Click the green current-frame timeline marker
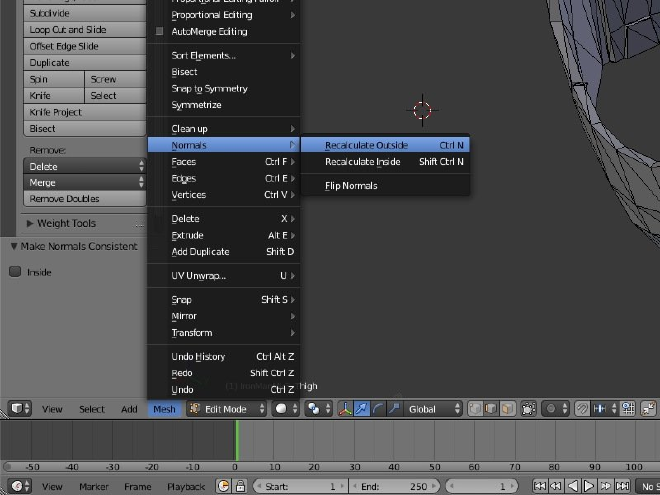Viewport: 660px width, 495px height. click(x=237, y=441)
